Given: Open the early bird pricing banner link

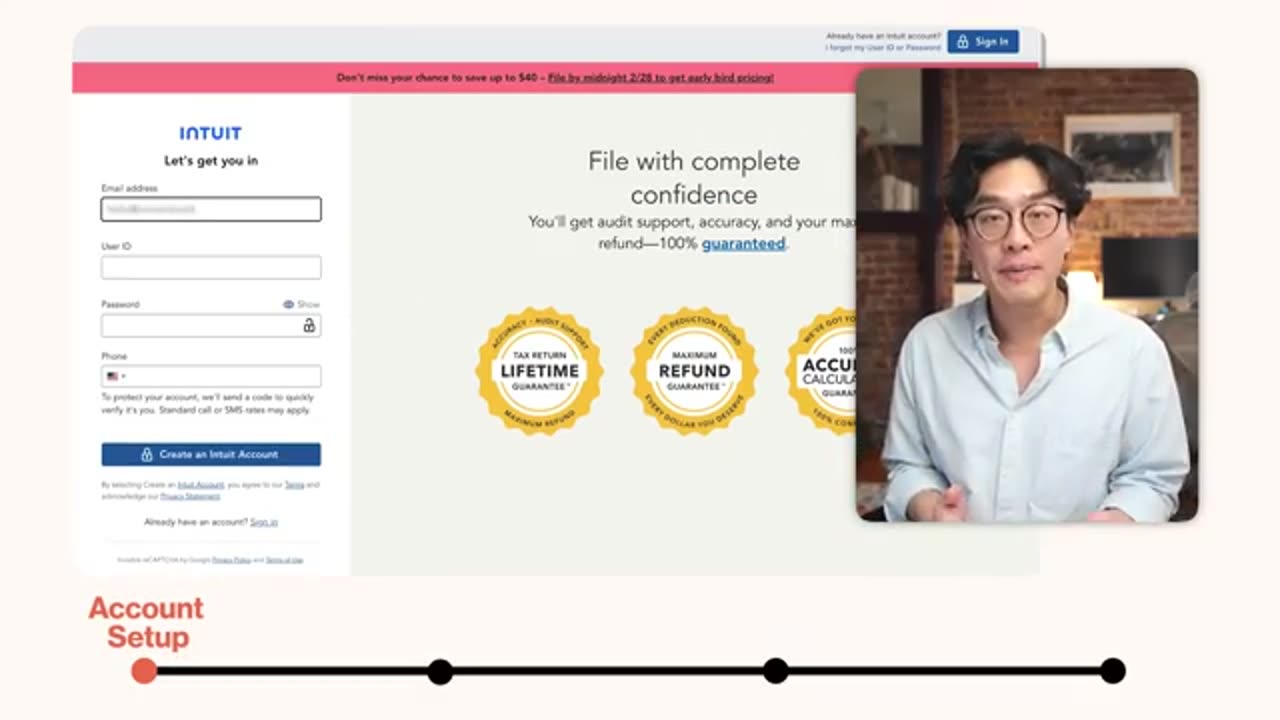Looking at the screenshot, I should click(x=660, y=77).
